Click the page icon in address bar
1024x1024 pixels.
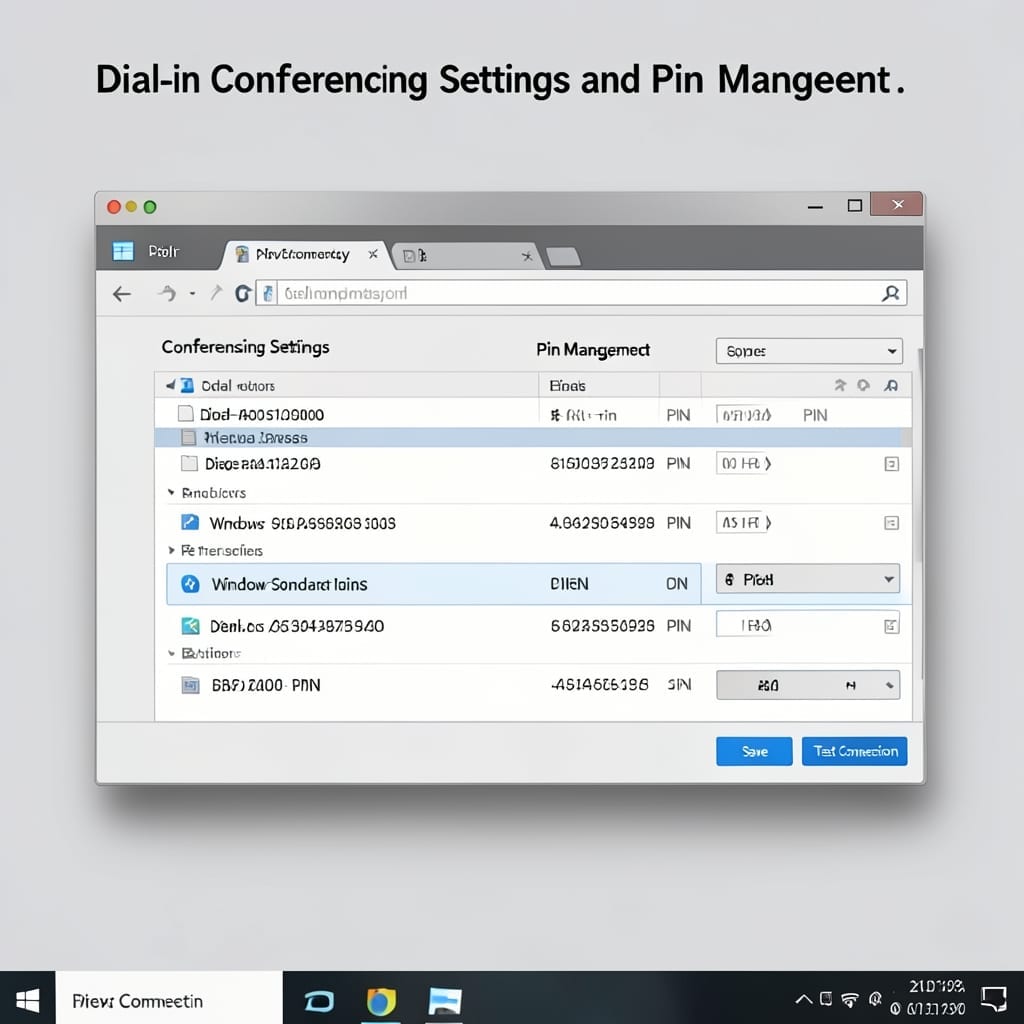click(267, 293)
